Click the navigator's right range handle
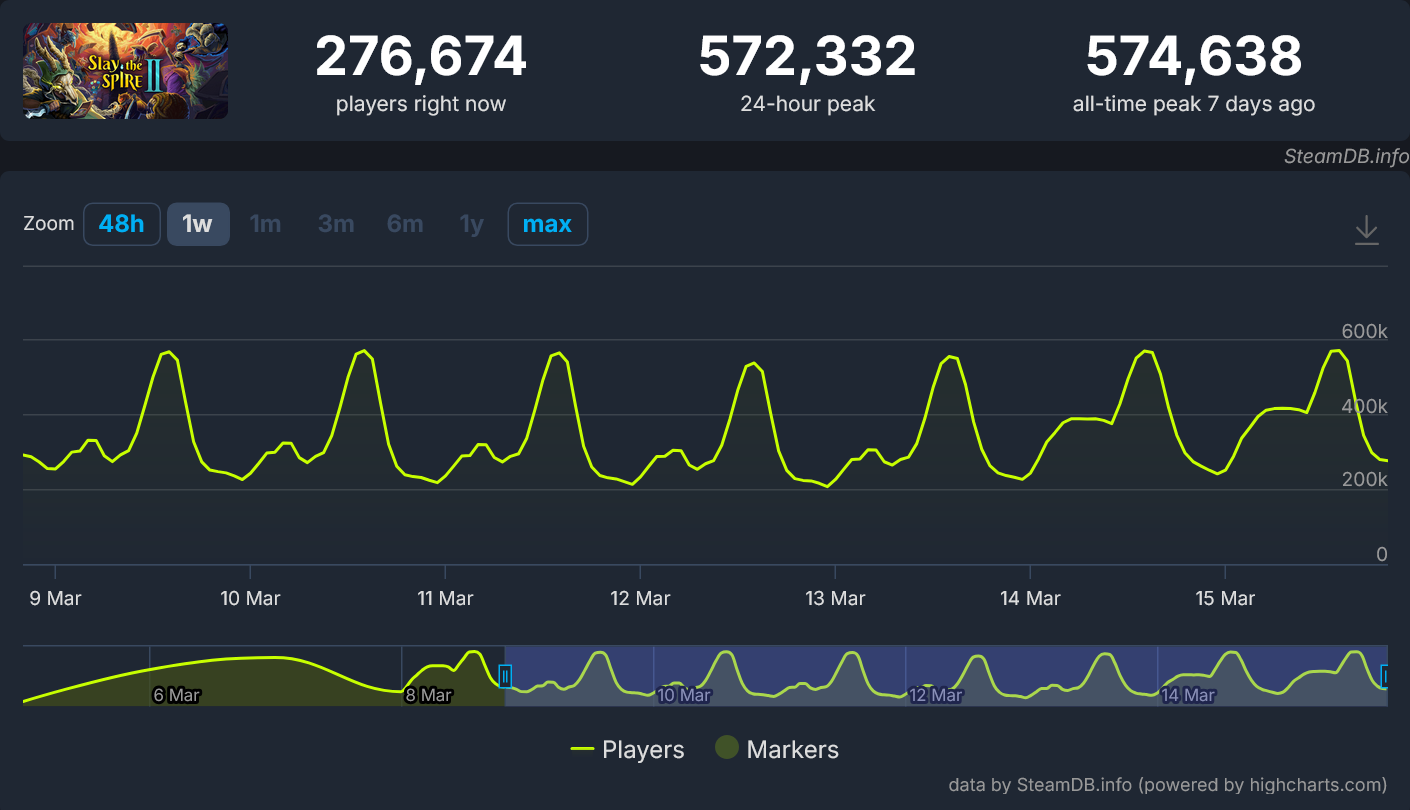 point(1385,677)
